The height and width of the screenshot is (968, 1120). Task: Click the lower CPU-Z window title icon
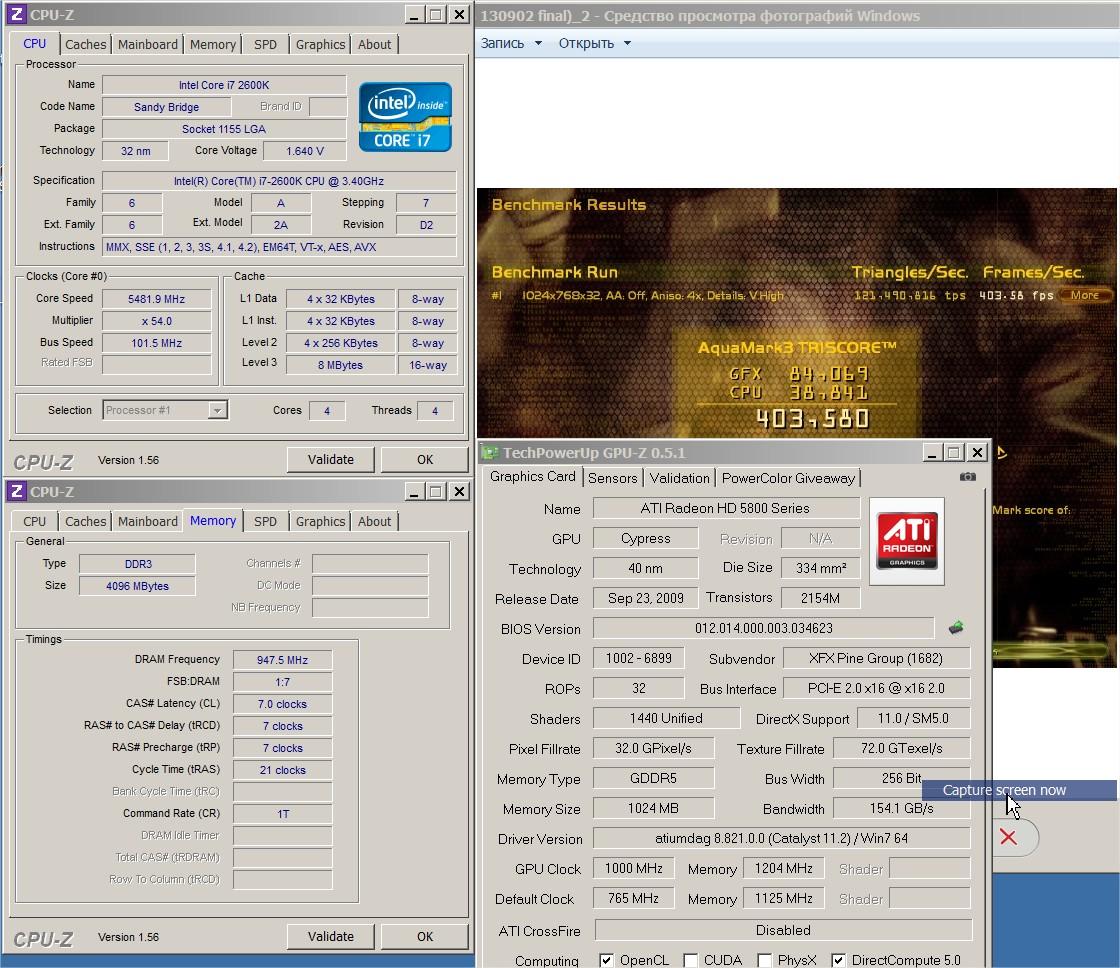click(16, 492)
